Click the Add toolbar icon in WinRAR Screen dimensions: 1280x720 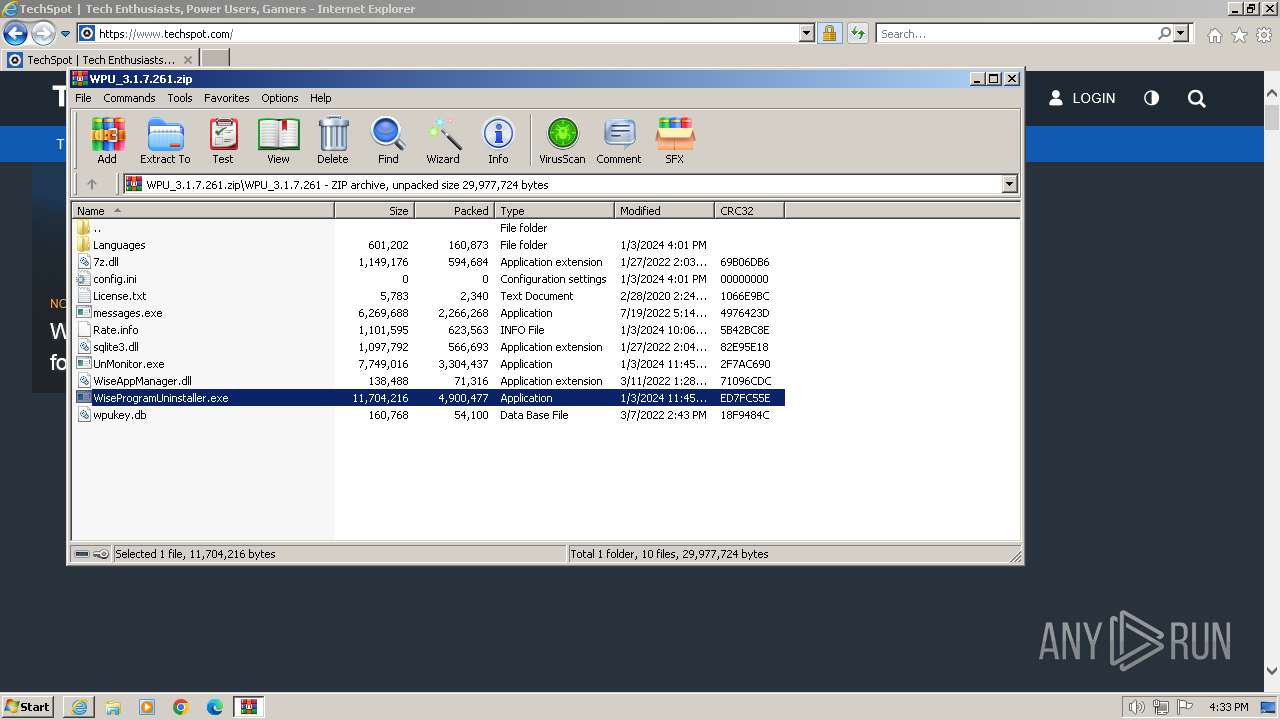tap(107, 140)
